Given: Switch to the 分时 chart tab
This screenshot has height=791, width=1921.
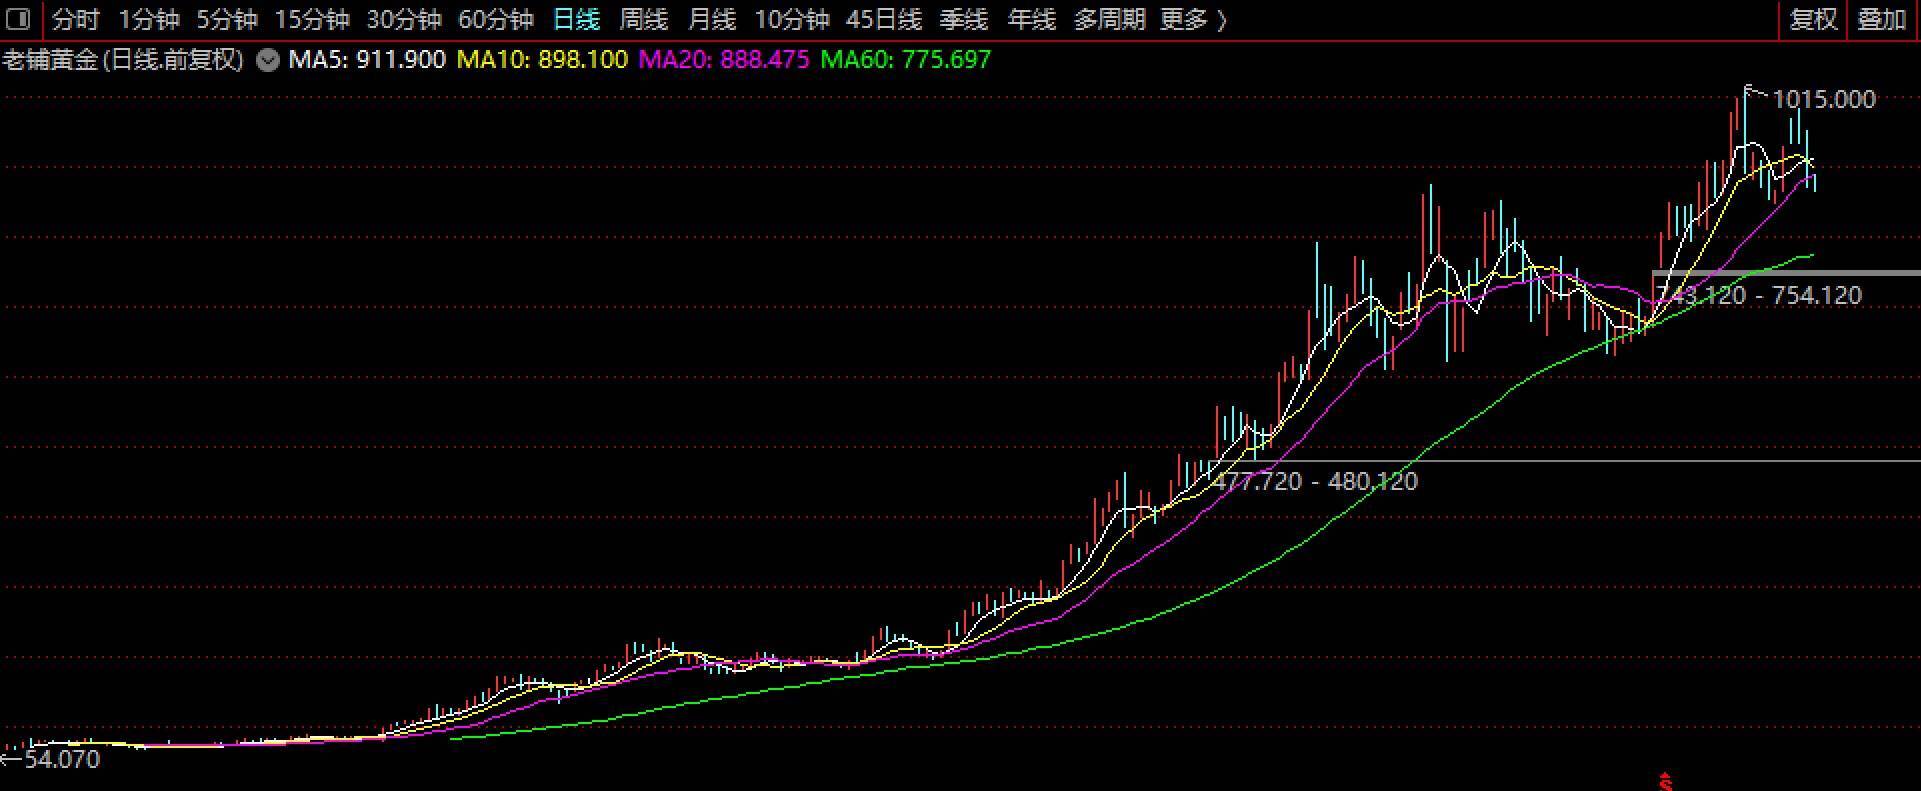Looking at the screenshot, I should tap(76, 19).
